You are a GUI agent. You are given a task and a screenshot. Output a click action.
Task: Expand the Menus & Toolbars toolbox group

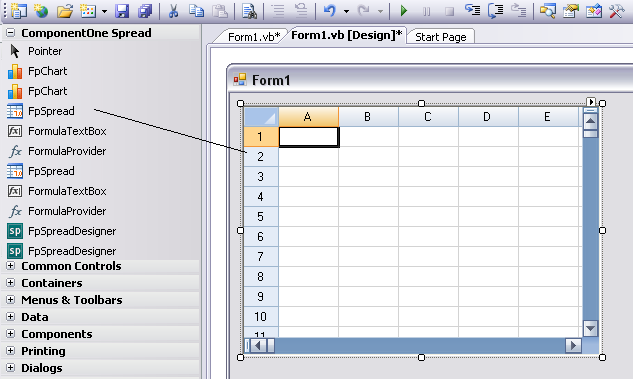[x=11, y=300]
